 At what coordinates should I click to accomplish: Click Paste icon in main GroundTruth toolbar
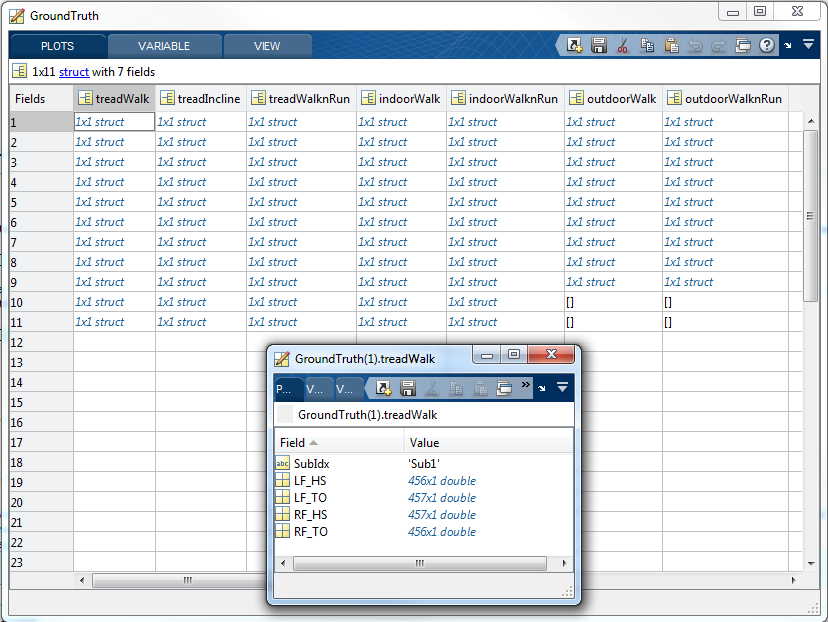pos(671,46)
